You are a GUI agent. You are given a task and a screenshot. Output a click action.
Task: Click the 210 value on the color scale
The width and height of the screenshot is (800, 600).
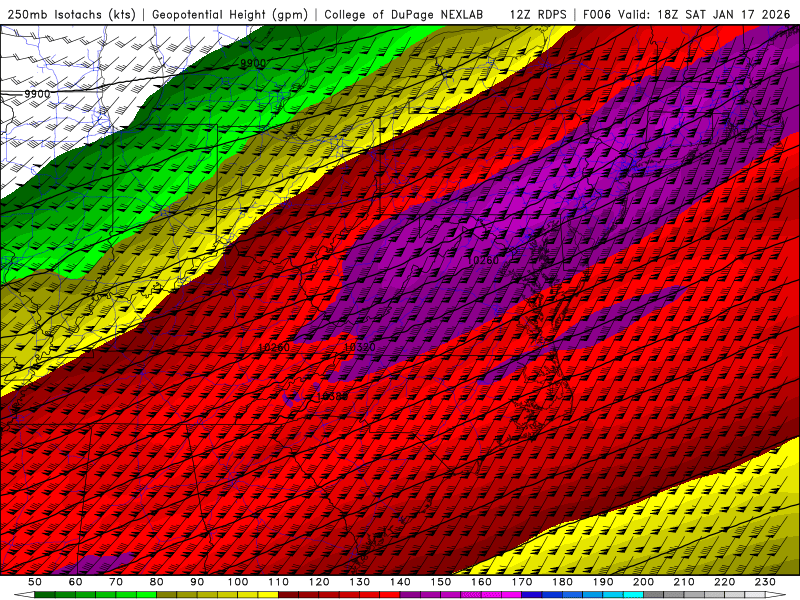pyautogui.click(x=684, y=582)
